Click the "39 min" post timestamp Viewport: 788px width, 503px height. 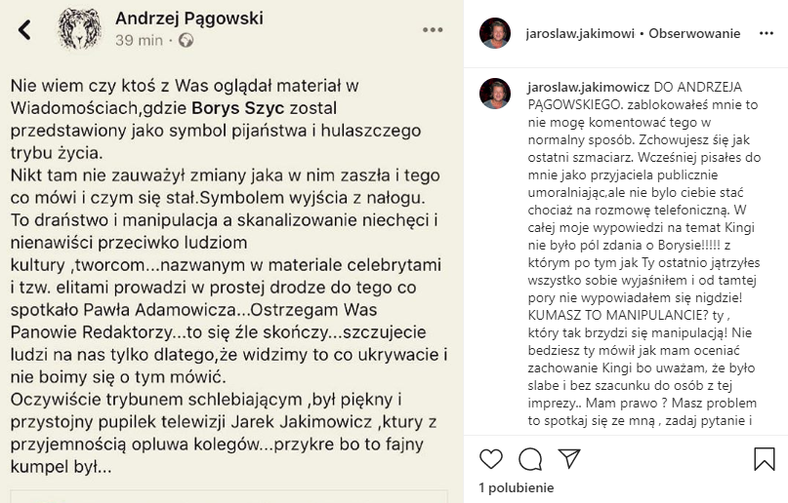pyautogui.click(x=138, y=41)
